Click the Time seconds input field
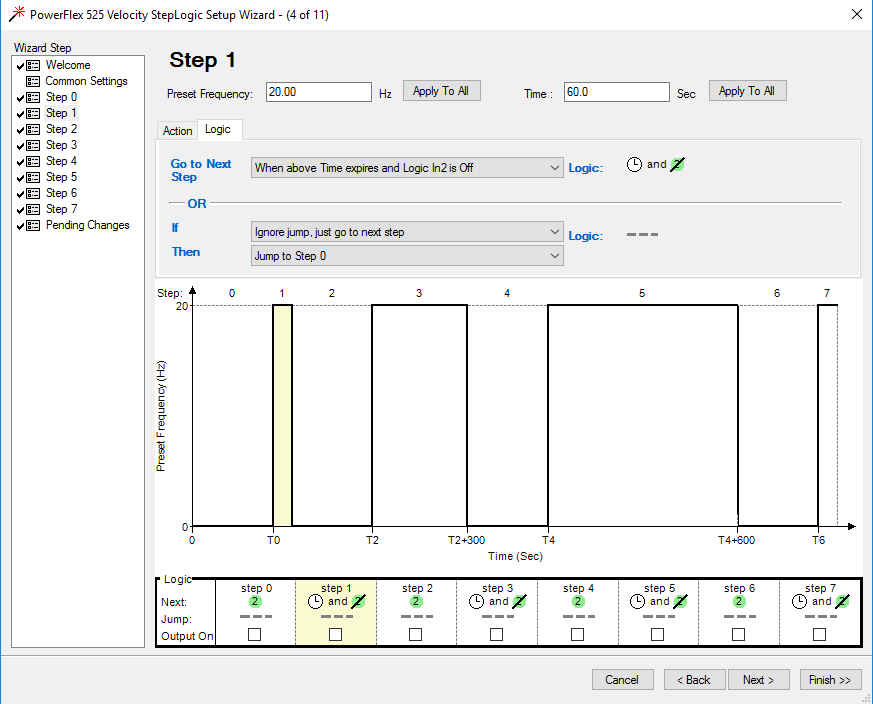 click(x=616, y=92)
